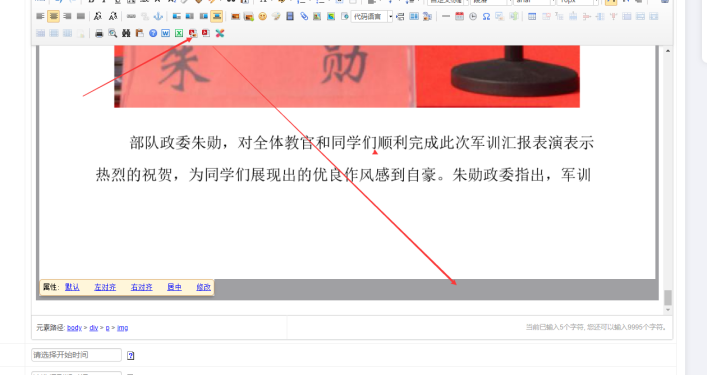Image resolution: width=707 pixels, height=375 pixels.
Task: Click the binoculars search-replace icon
Action: [x=126, y=33]
